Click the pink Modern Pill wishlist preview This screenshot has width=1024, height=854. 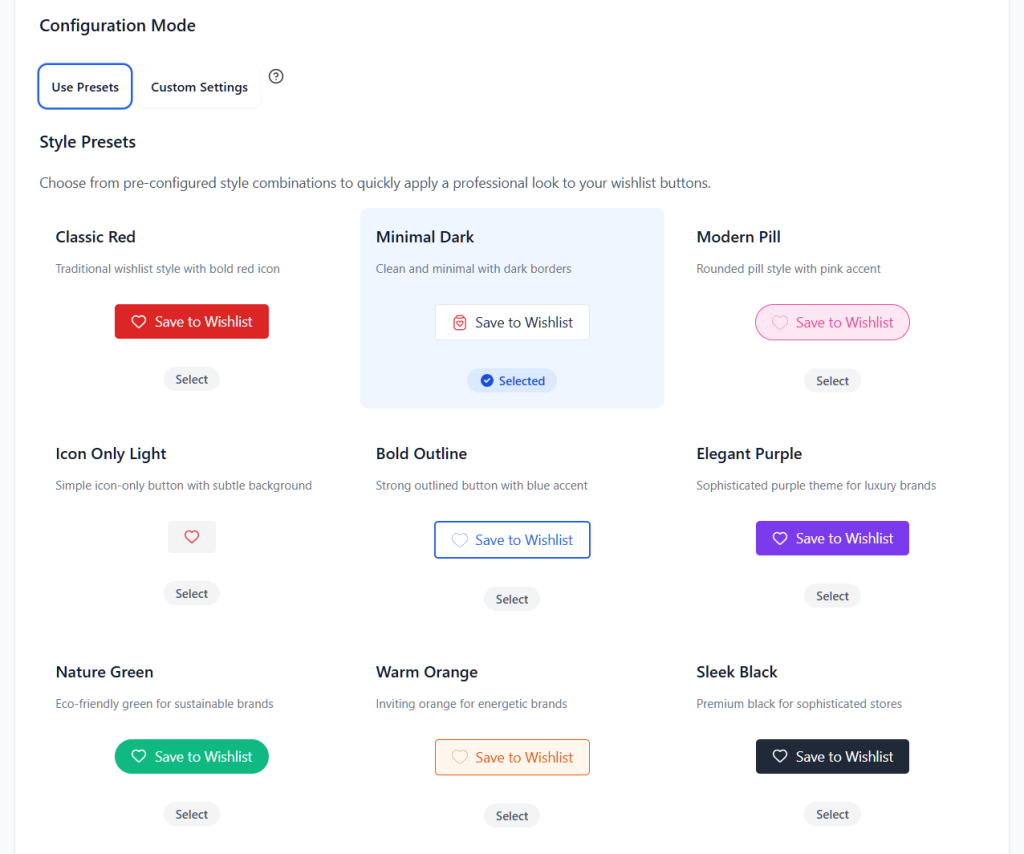click(x=832, y=323)
